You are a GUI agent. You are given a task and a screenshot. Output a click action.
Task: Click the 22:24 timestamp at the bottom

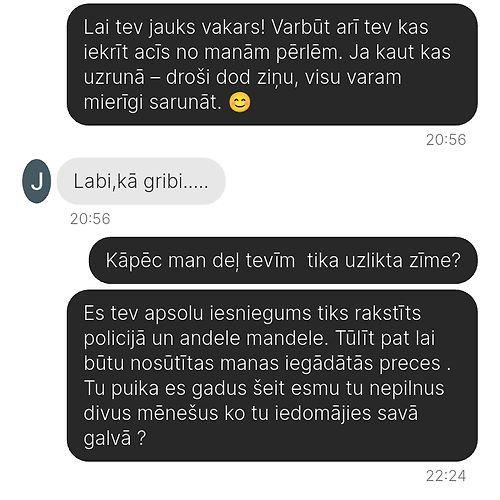tap(446, 476)
